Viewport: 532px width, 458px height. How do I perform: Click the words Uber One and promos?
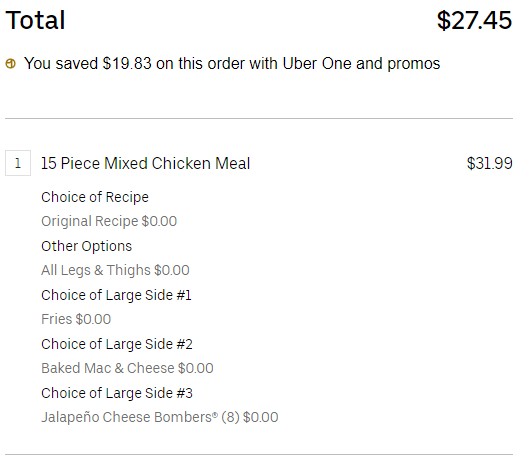[x=361, y=63]
